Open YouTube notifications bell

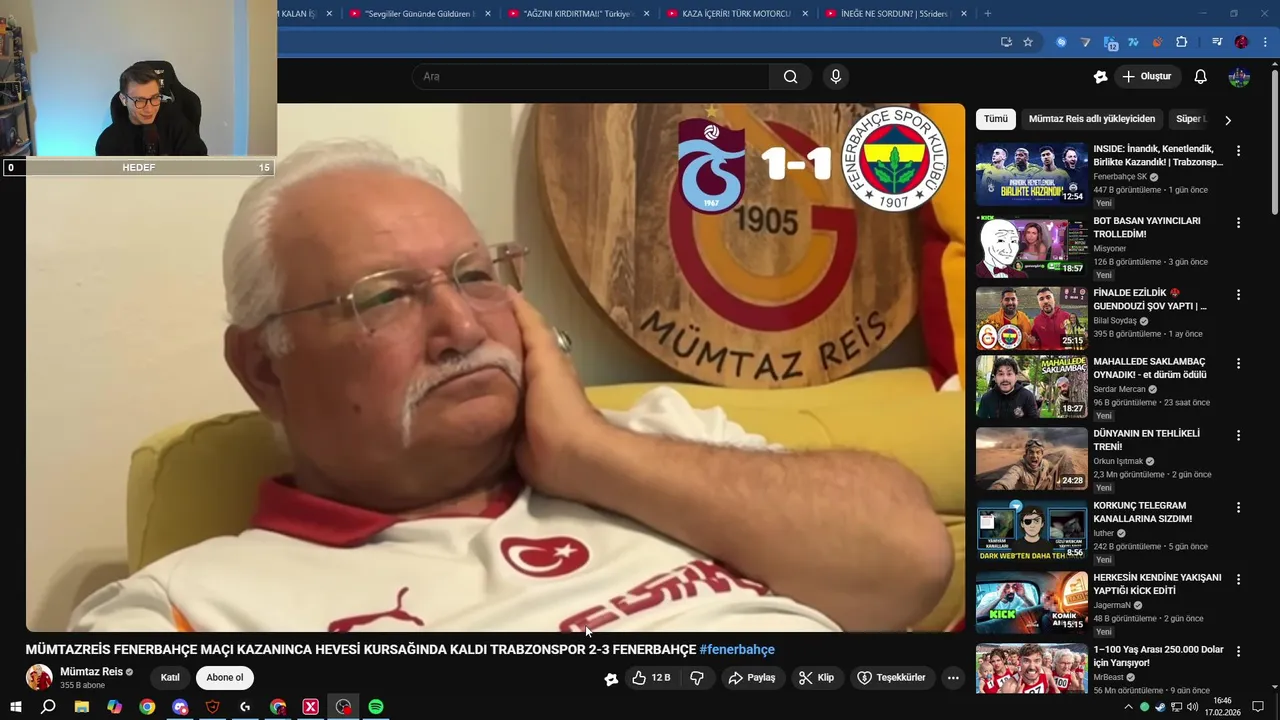click(1201, 77)
